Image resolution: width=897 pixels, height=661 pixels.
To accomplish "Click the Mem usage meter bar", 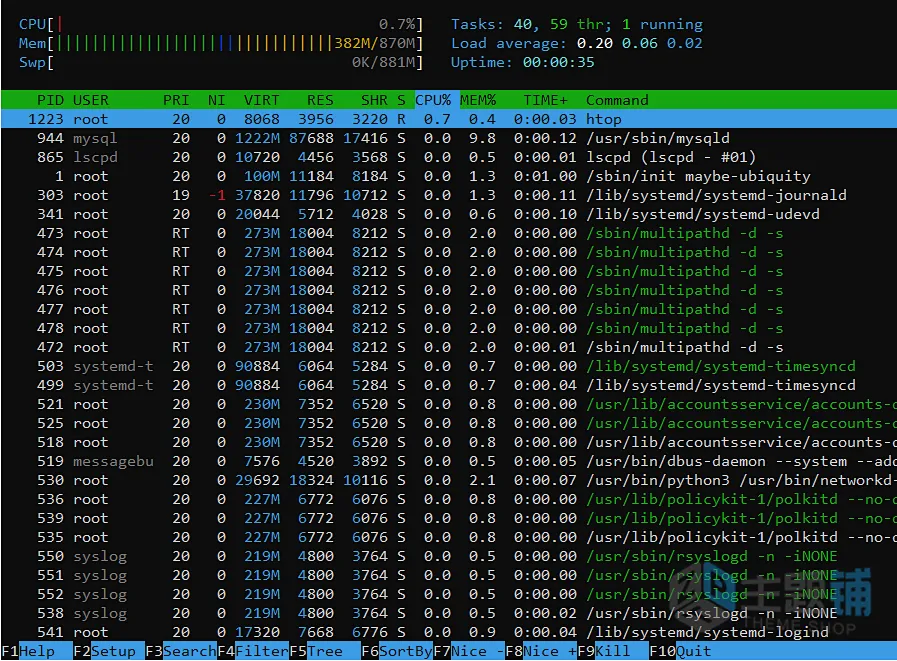I will click(x=220, y=43).
